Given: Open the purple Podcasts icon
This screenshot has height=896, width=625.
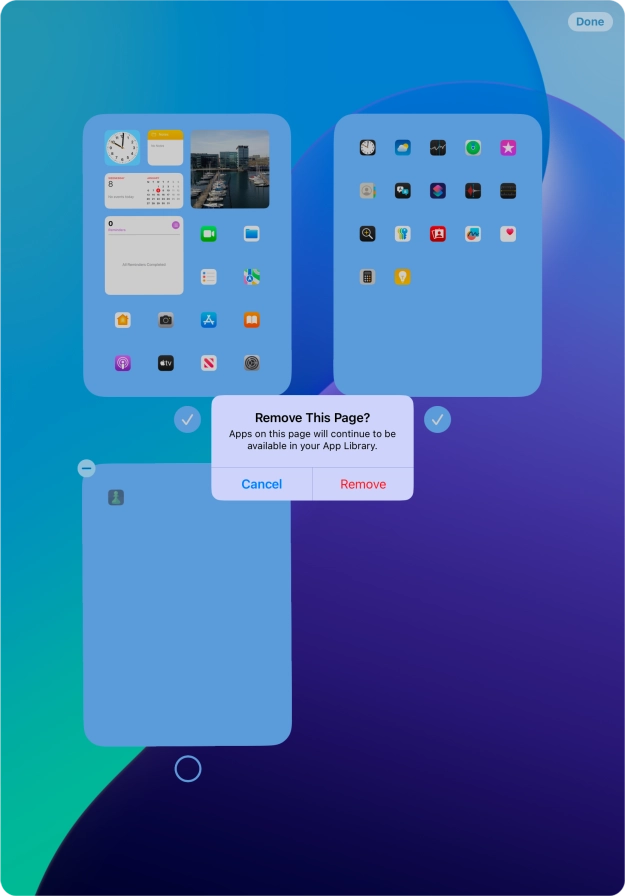Looking at the screenshot, I should [122, 363].
